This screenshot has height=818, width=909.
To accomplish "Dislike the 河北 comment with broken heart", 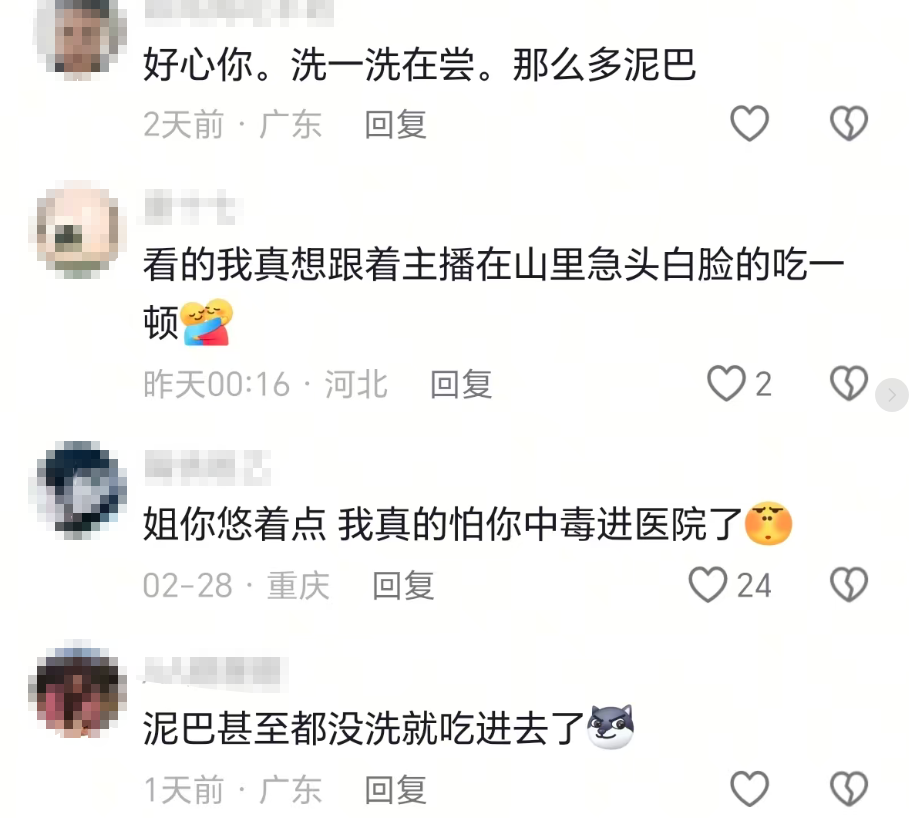I will point(849,383).
